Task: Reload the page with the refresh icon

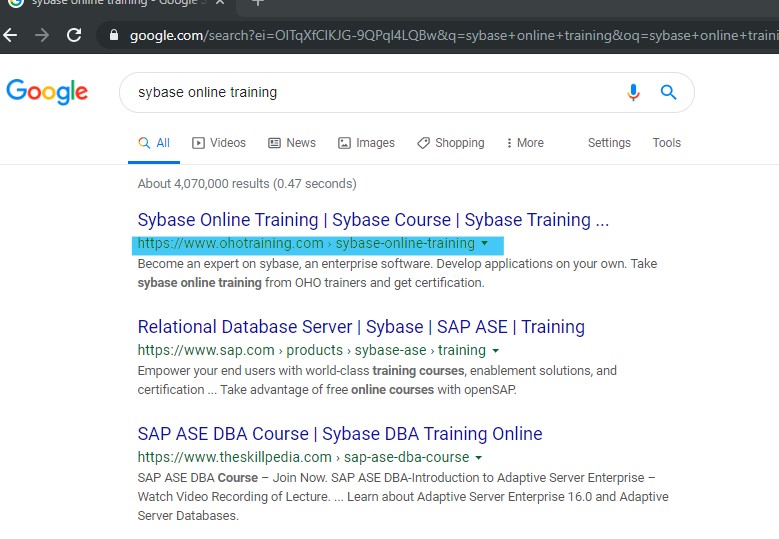Action: click(x=74, y=35)
